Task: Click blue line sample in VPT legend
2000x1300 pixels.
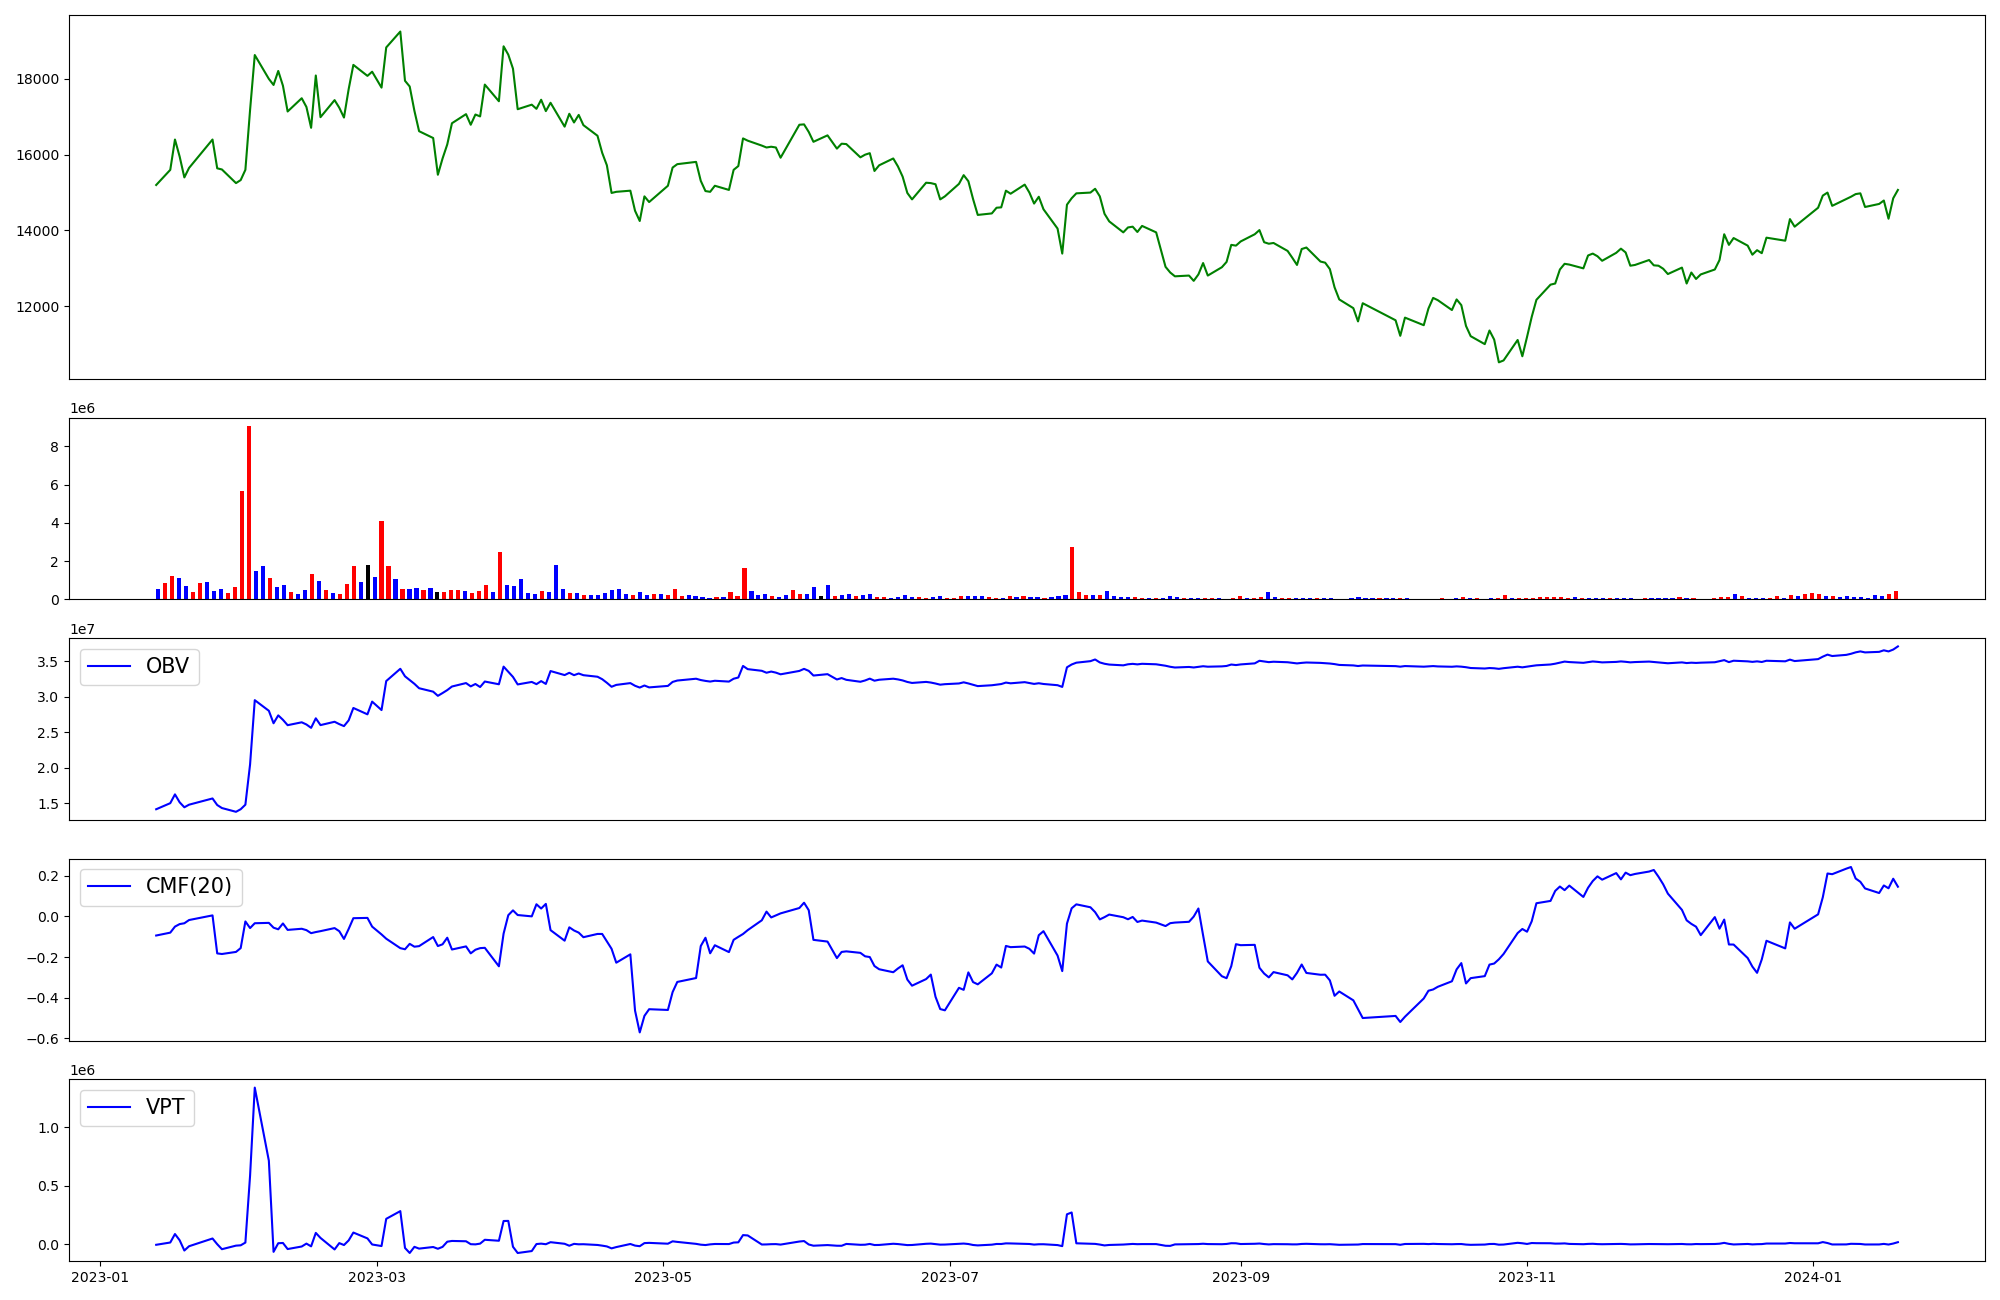Action: [110, 1107]
